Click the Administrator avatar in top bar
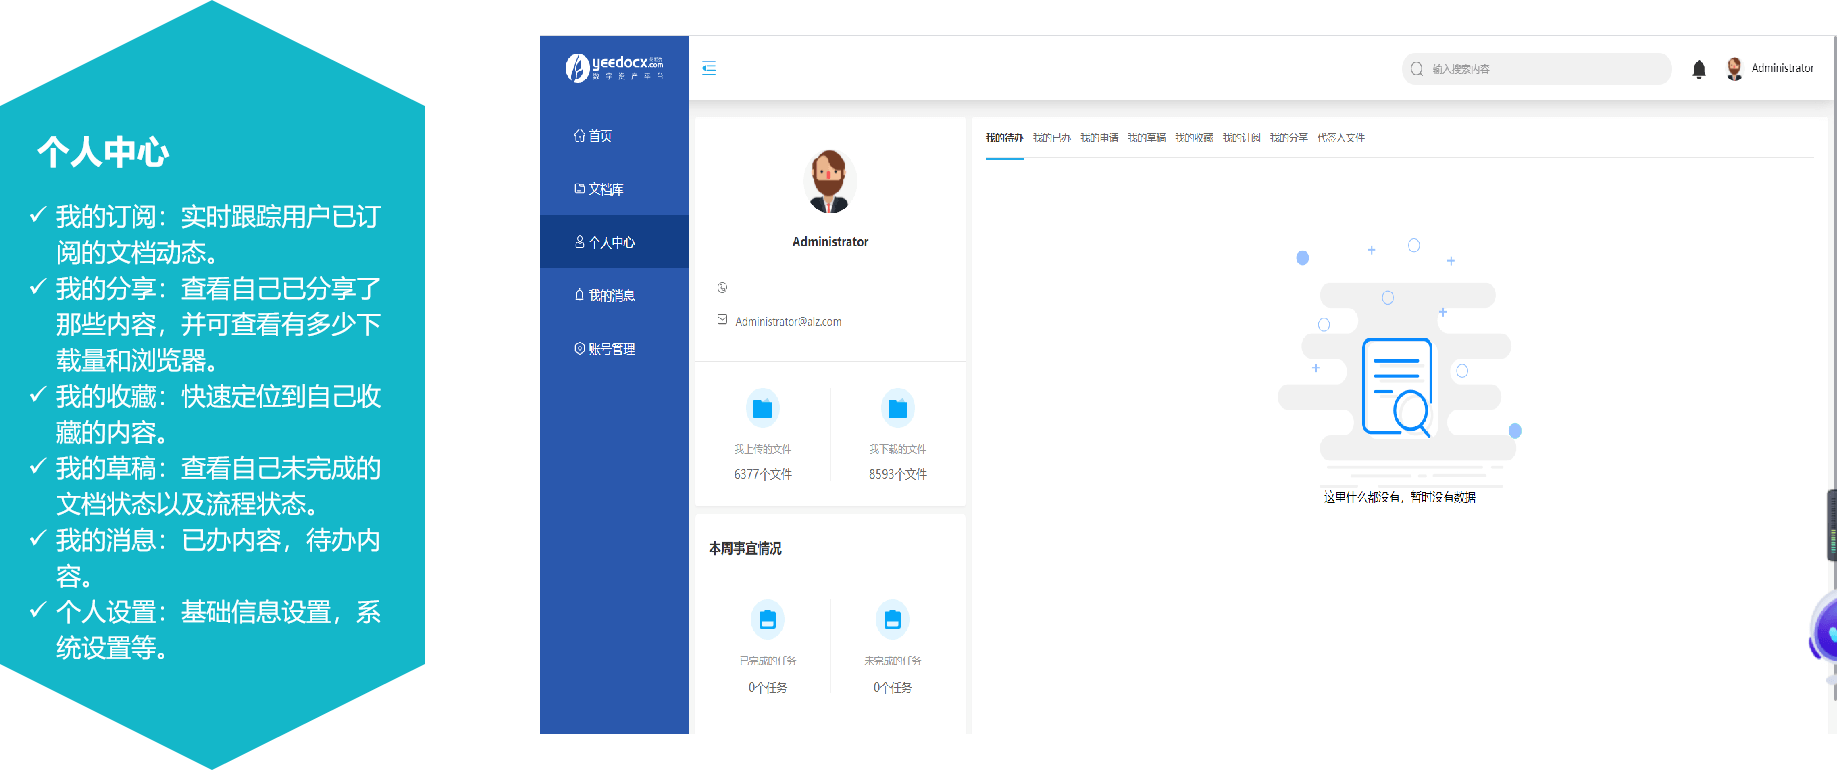 point(1734,69)
